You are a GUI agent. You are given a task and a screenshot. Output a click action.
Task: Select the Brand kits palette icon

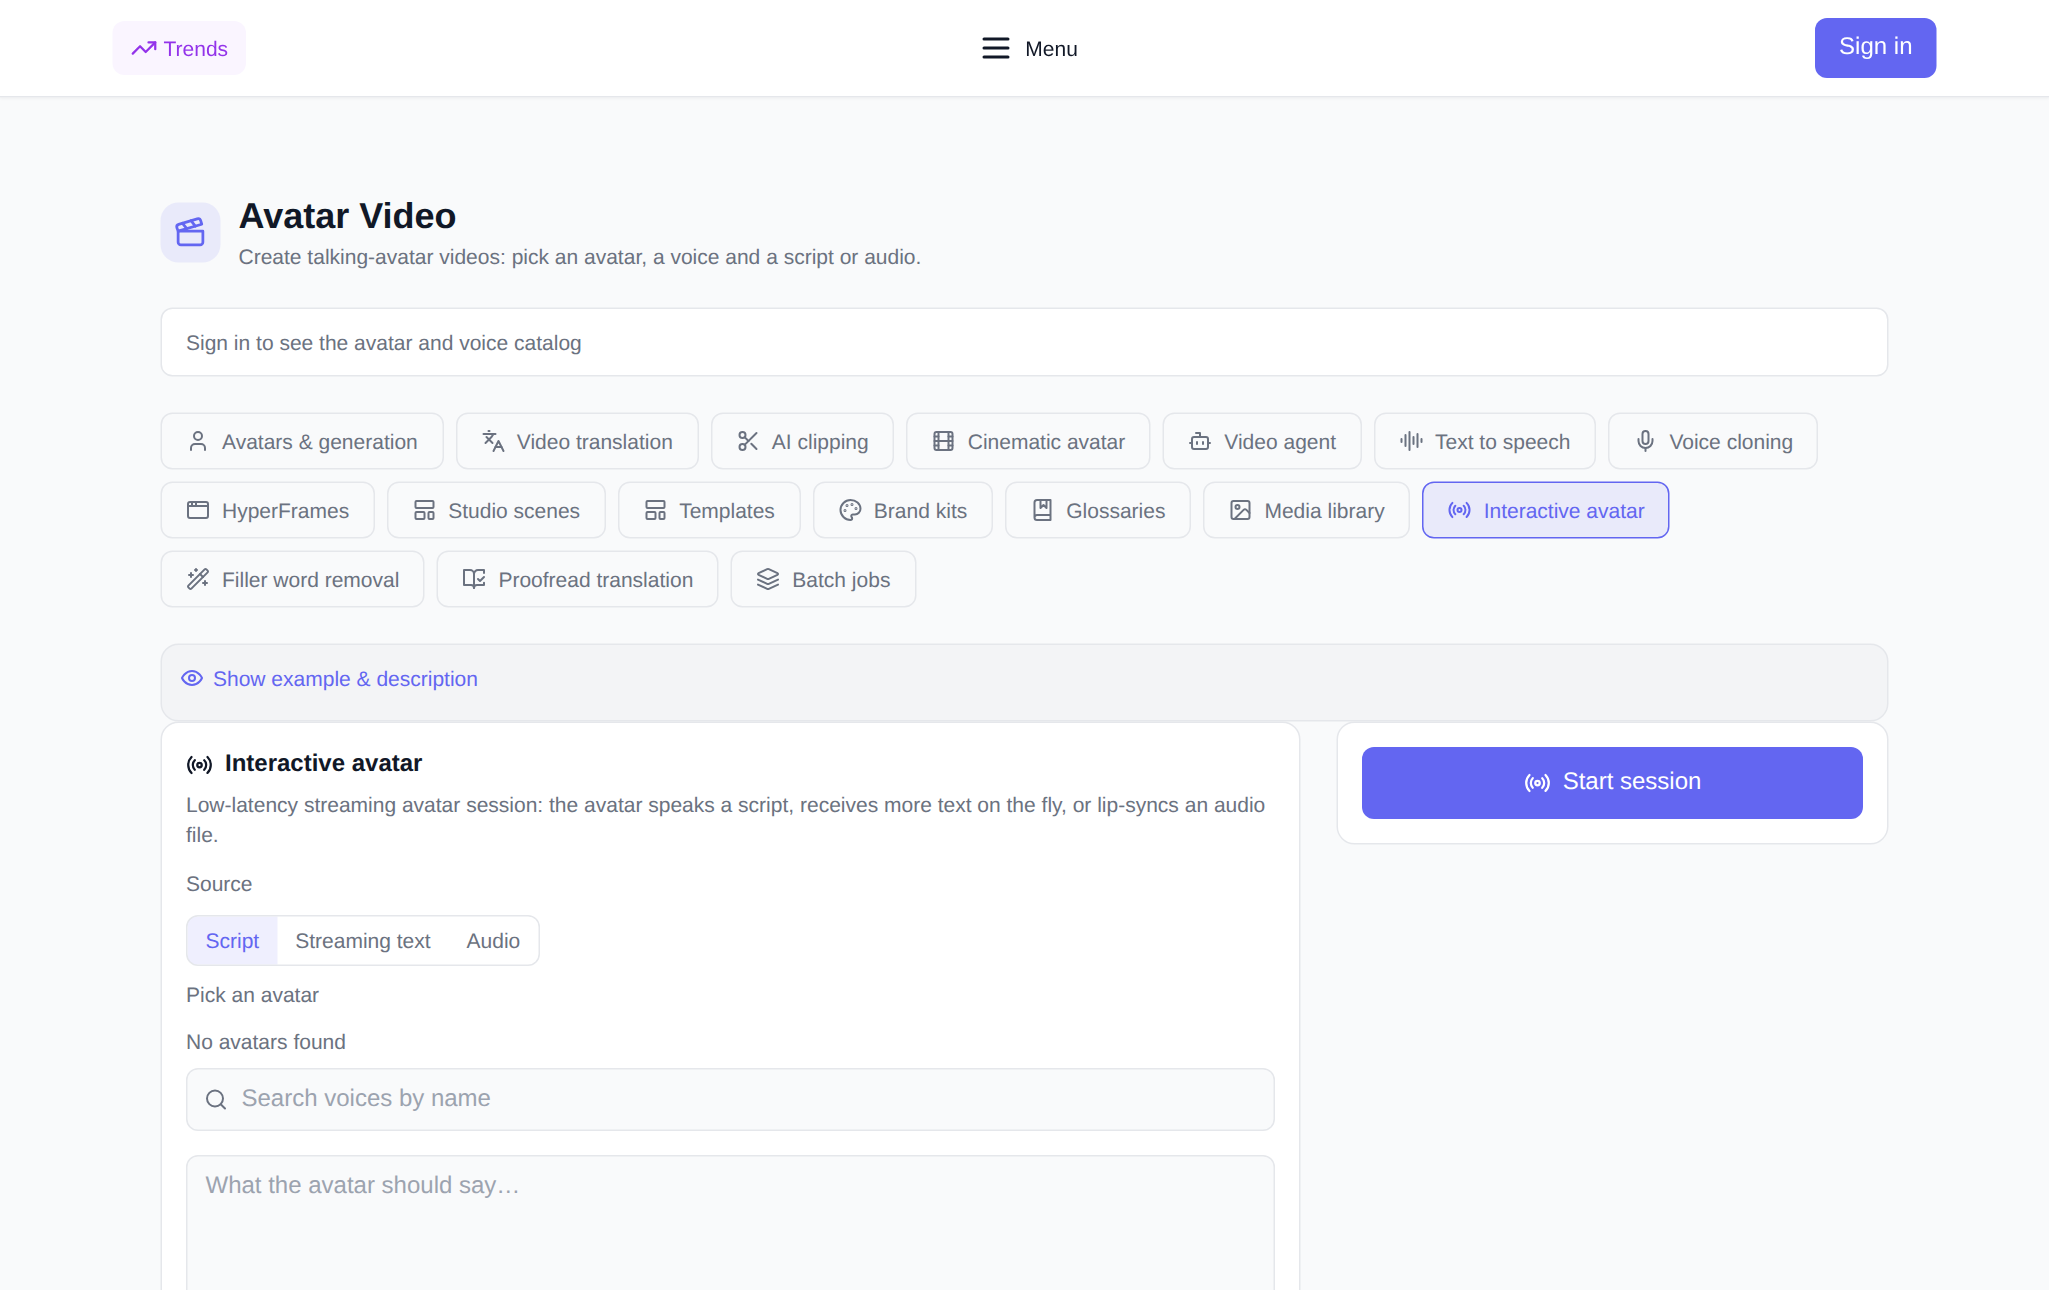pos(850,510)
